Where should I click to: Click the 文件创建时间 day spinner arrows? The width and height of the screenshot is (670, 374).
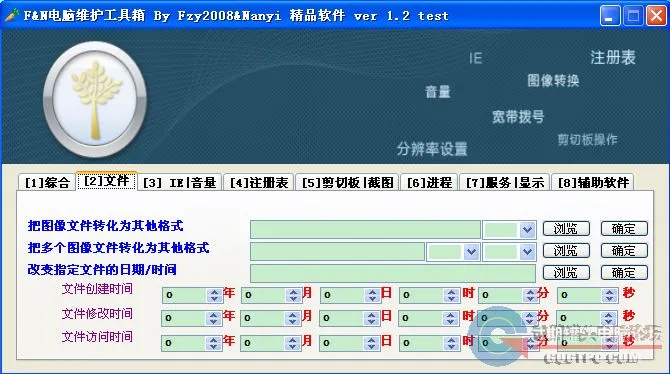click(x=372, y=295)
